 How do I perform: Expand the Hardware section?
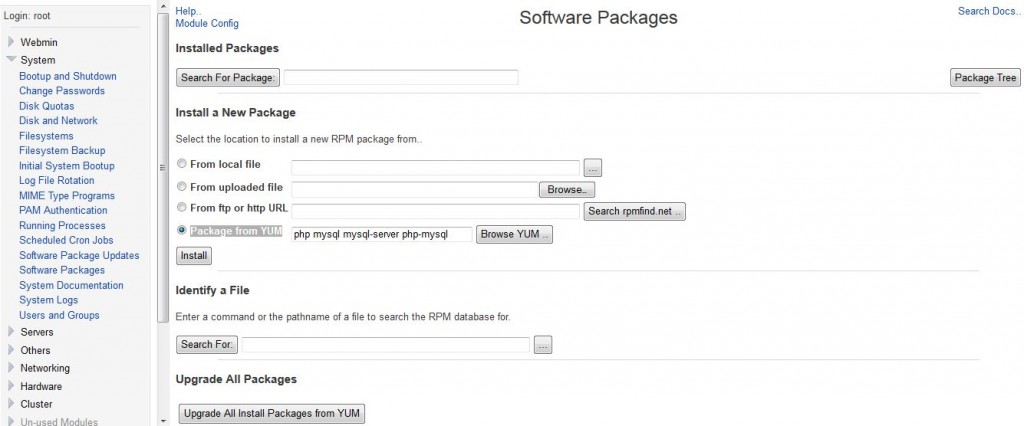[12, 386]
